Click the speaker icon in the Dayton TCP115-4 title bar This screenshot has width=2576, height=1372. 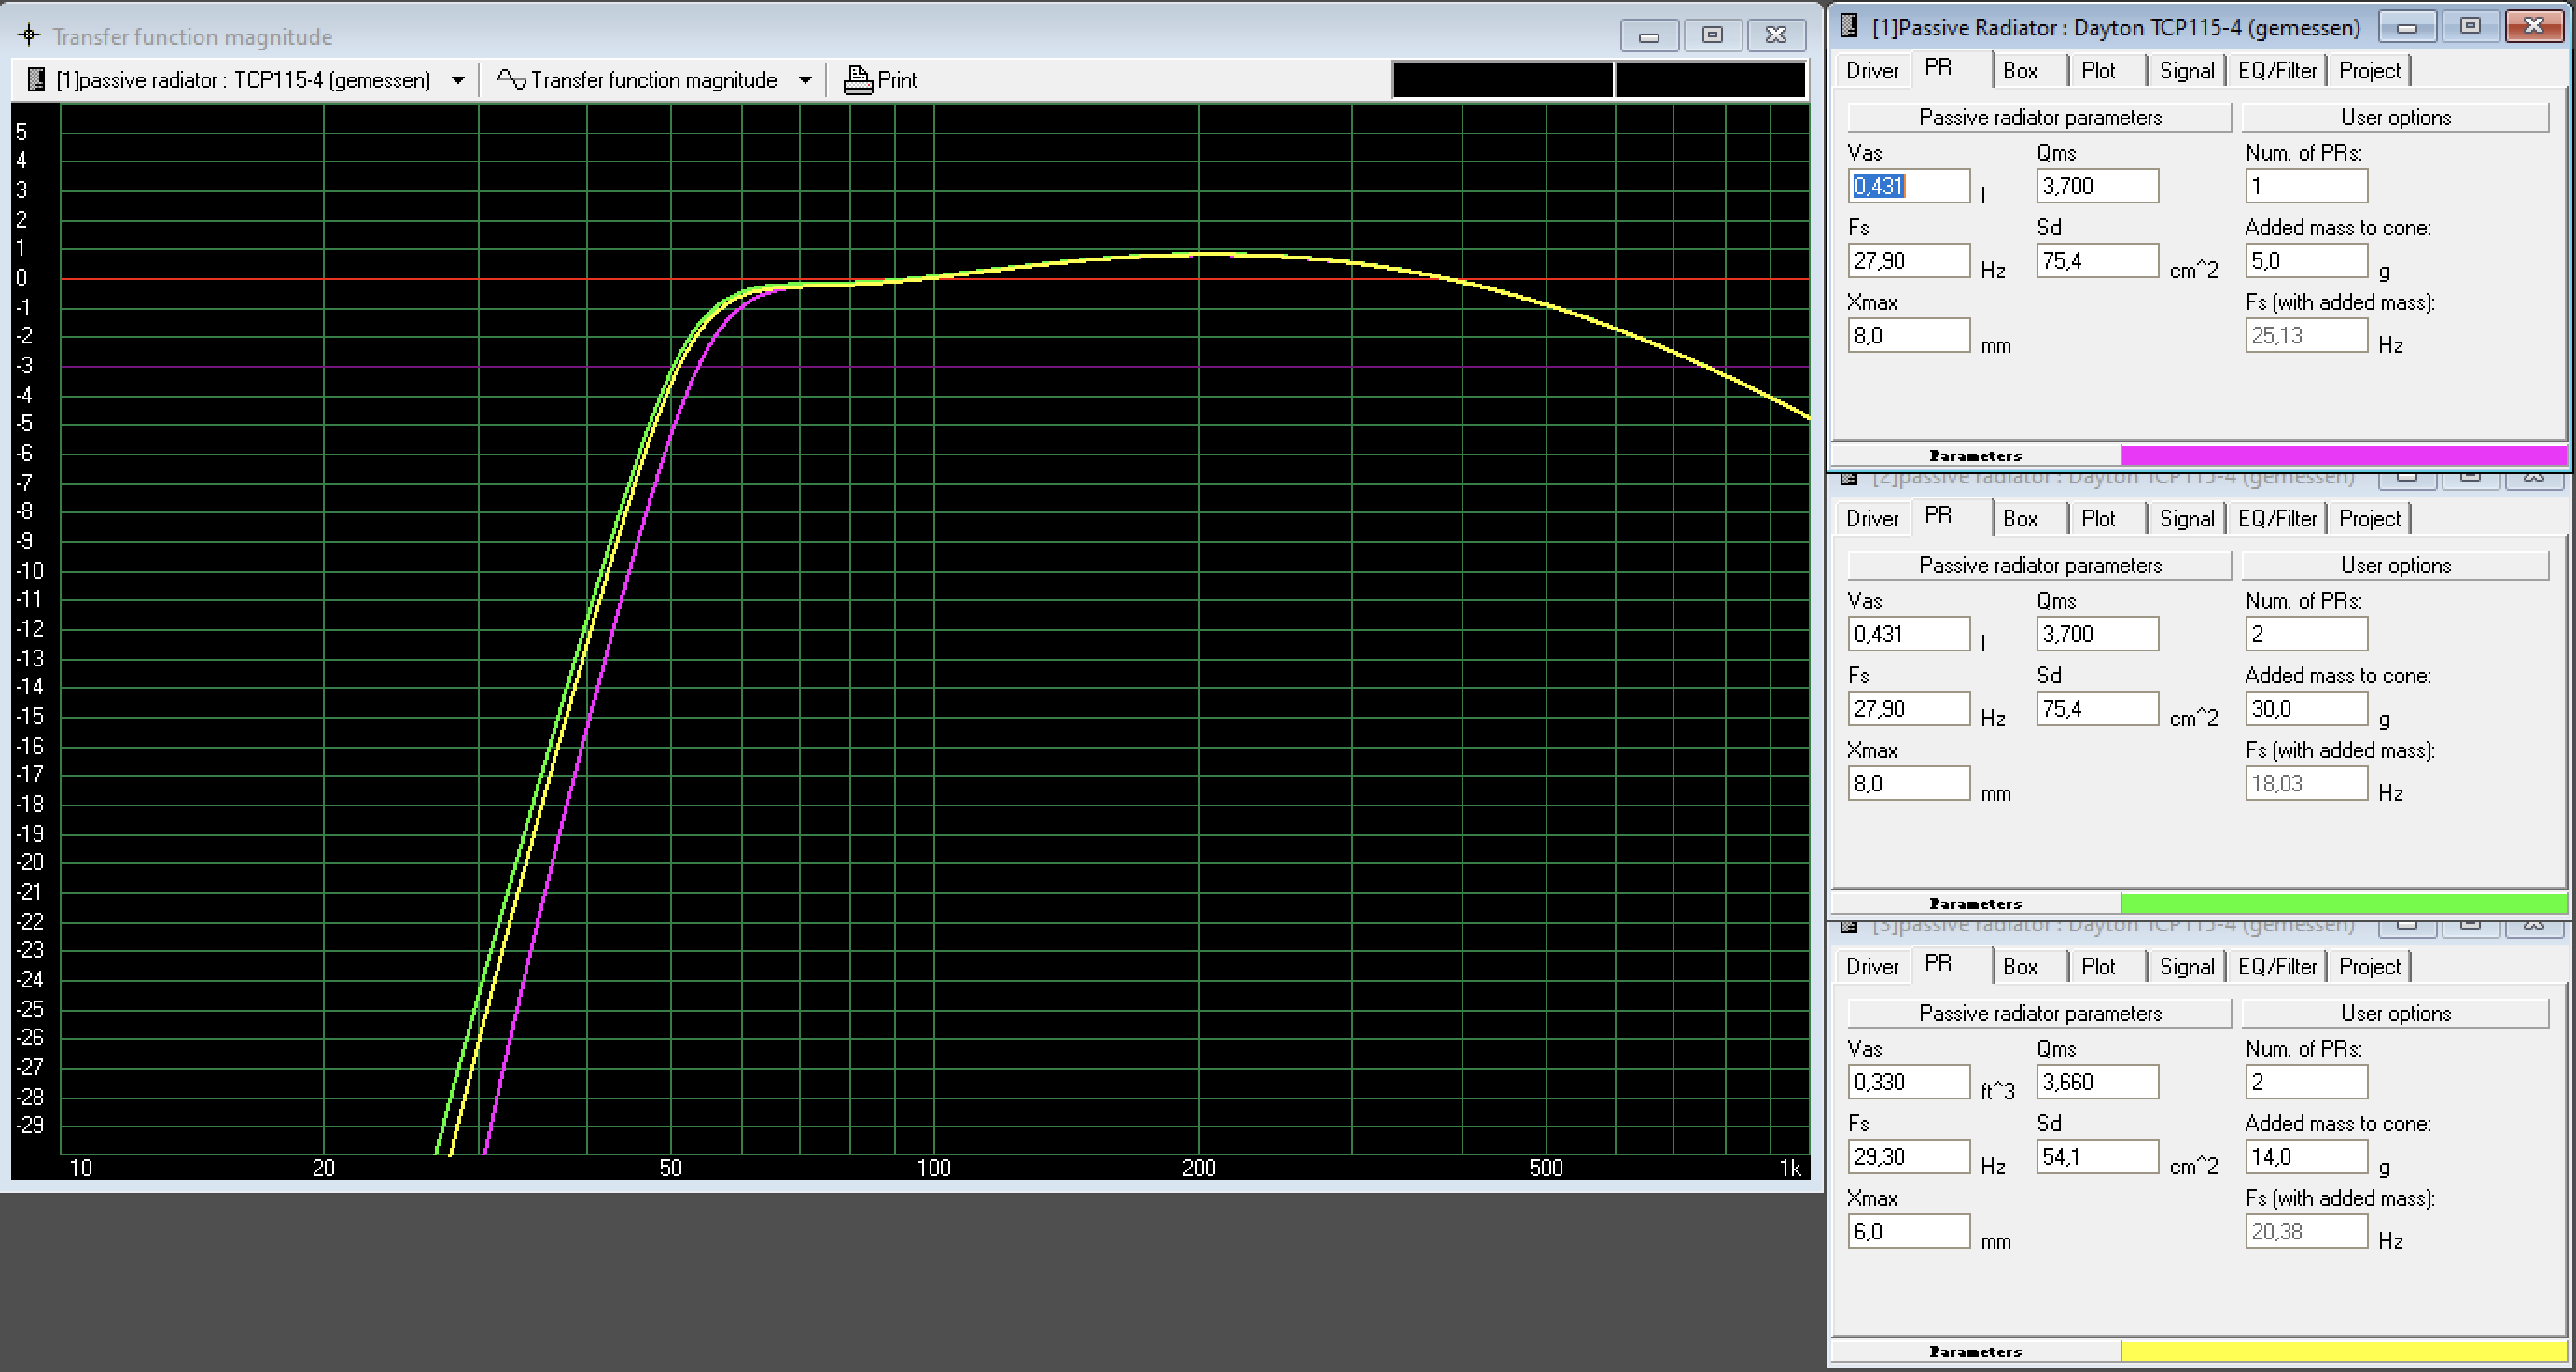coord(1849,27)
